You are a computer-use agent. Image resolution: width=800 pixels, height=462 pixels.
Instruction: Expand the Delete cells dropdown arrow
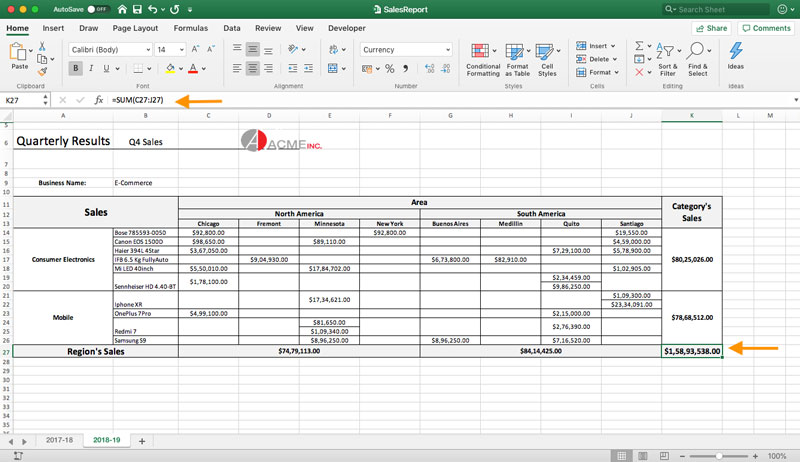(615, 59)
